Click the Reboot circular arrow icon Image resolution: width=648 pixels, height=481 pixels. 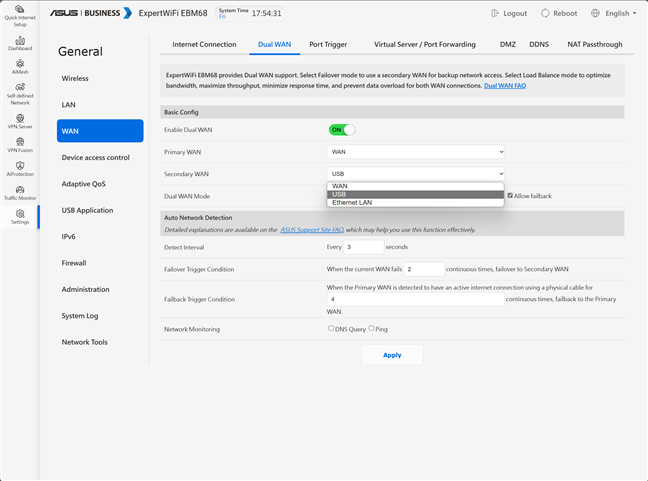(x=545, y=13)
